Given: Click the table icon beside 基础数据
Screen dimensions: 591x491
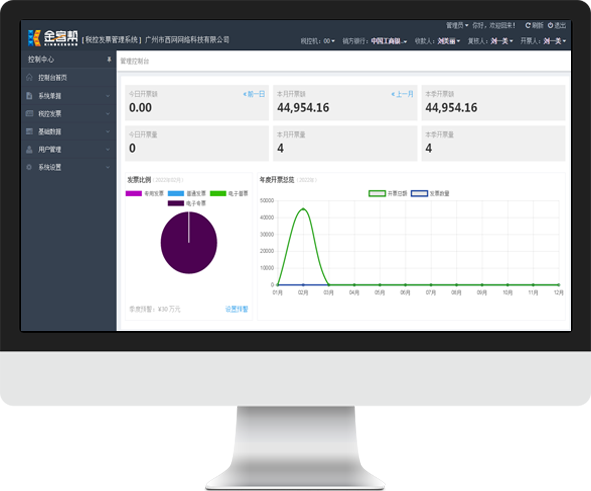Looking at the screenshot, I should point(29,131).
